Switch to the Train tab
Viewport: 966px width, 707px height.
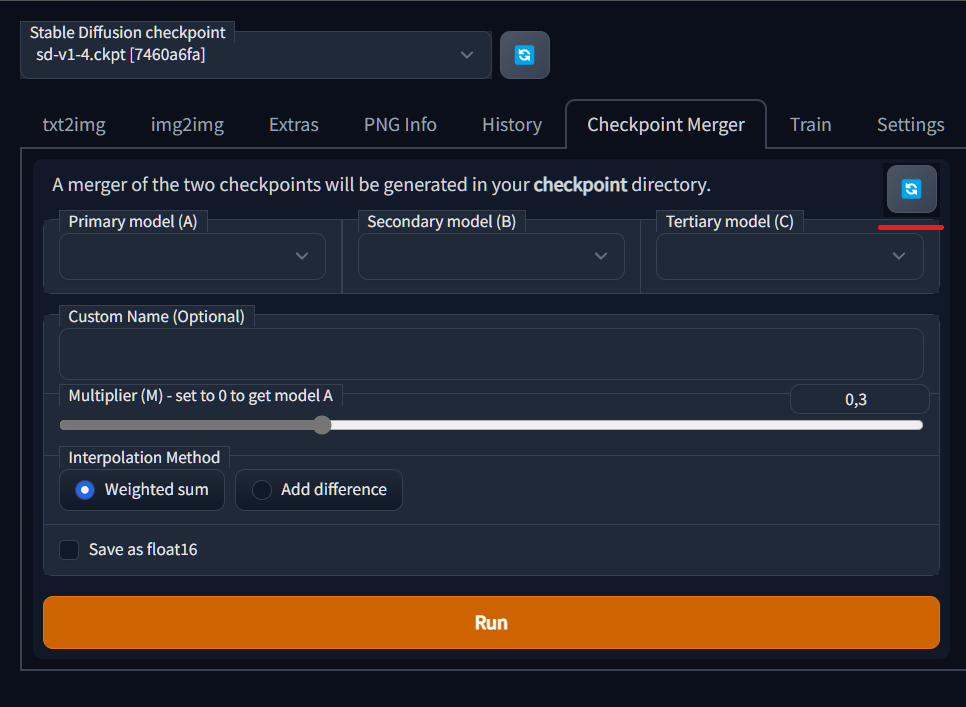click(x=810, y=124)
